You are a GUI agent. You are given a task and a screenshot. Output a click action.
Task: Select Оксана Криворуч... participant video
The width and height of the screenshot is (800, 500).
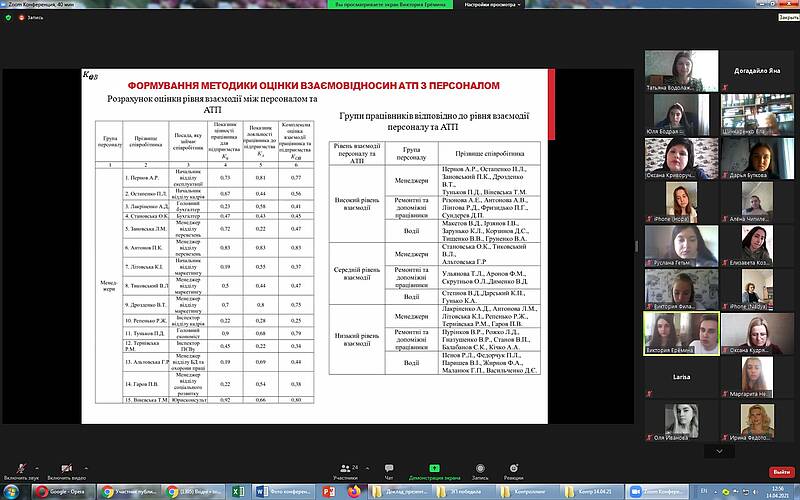pos(681,158)
